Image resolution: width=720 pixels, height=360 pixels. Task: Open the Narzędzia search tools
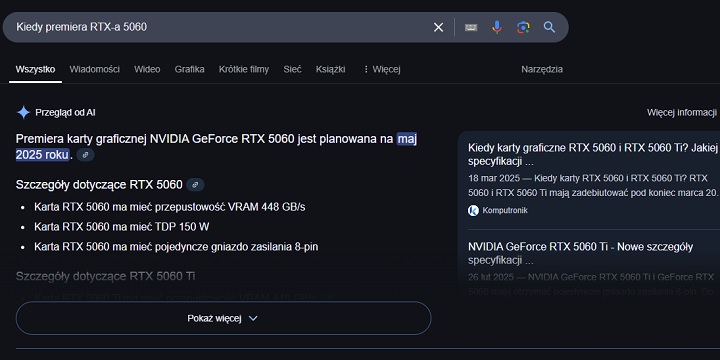pyautogui.click(x=542, y=69)
